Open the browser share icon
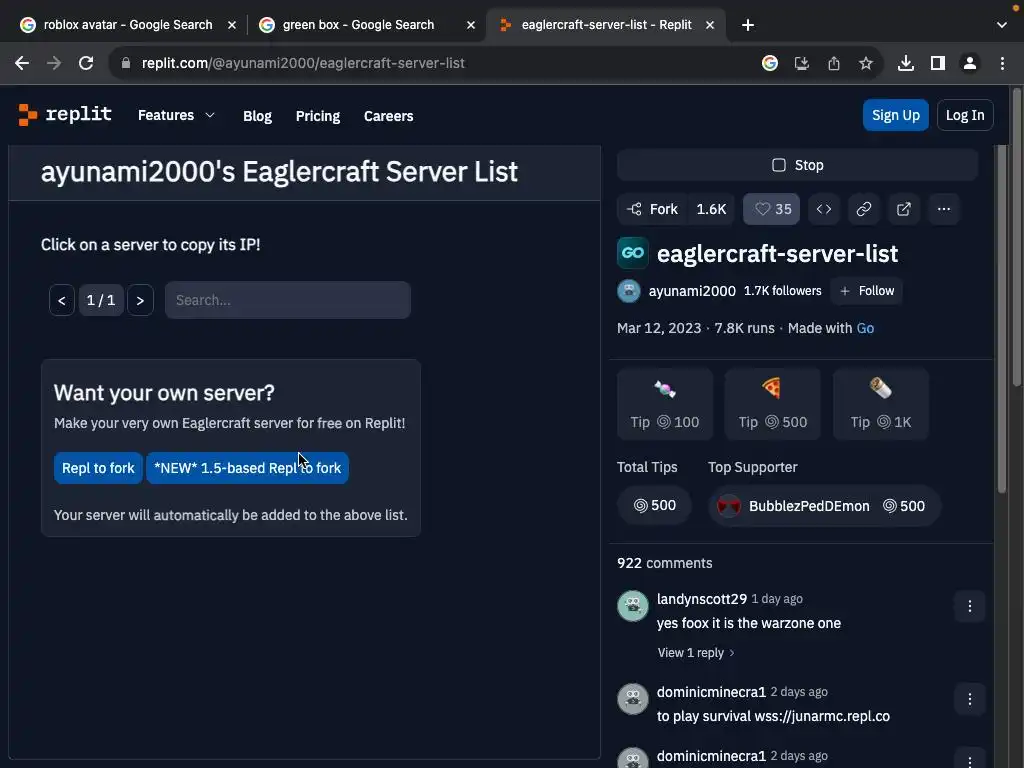The height and width of the screenshot is (768, 1024). (x=833, y=63)
